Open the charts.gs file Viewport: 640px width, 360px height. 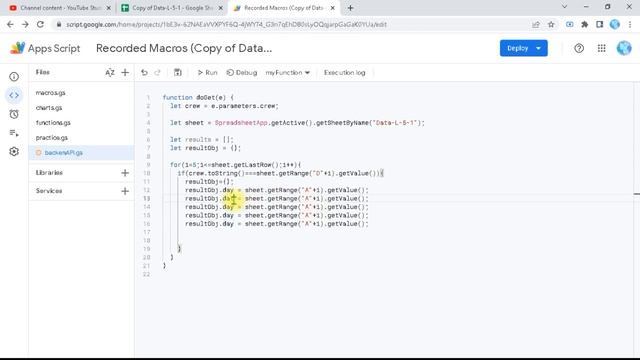pos(49,108)
